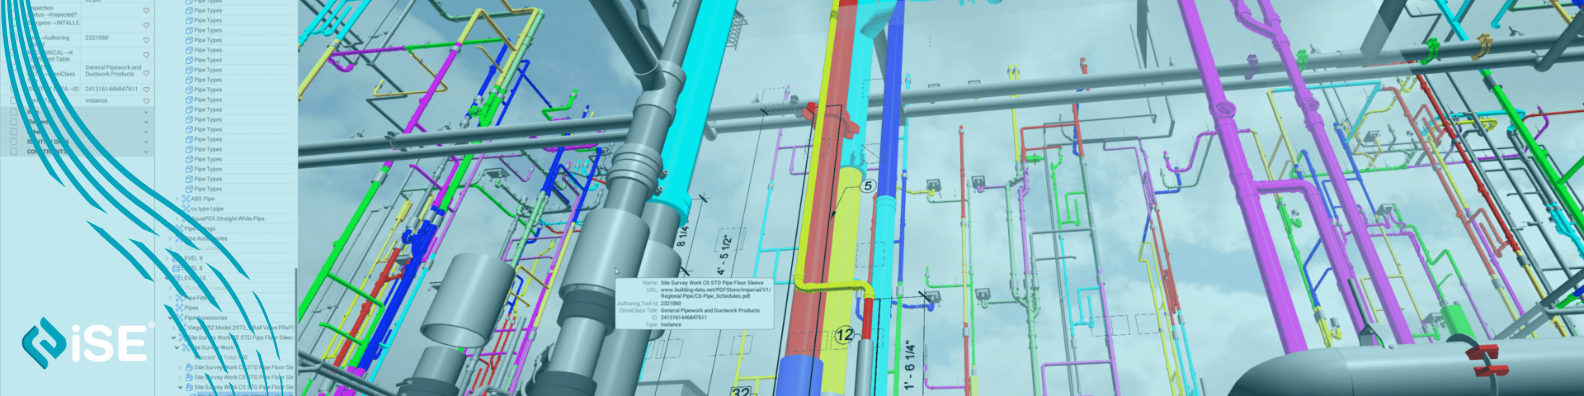Tick checkbox on the Instance property row
The width and height of the screenshot is (1584, 396).
(x=14, y=101)
